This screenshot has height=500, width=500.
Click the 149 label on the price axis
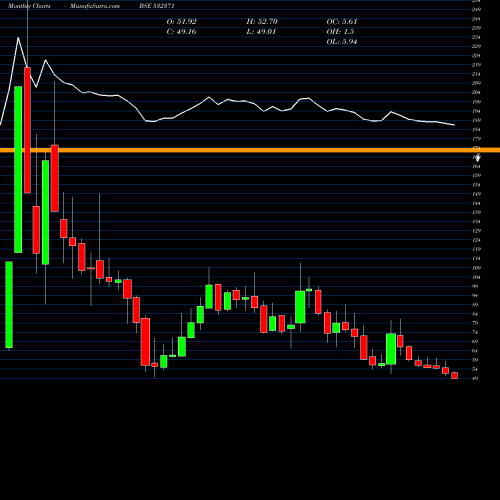(476, 194)
